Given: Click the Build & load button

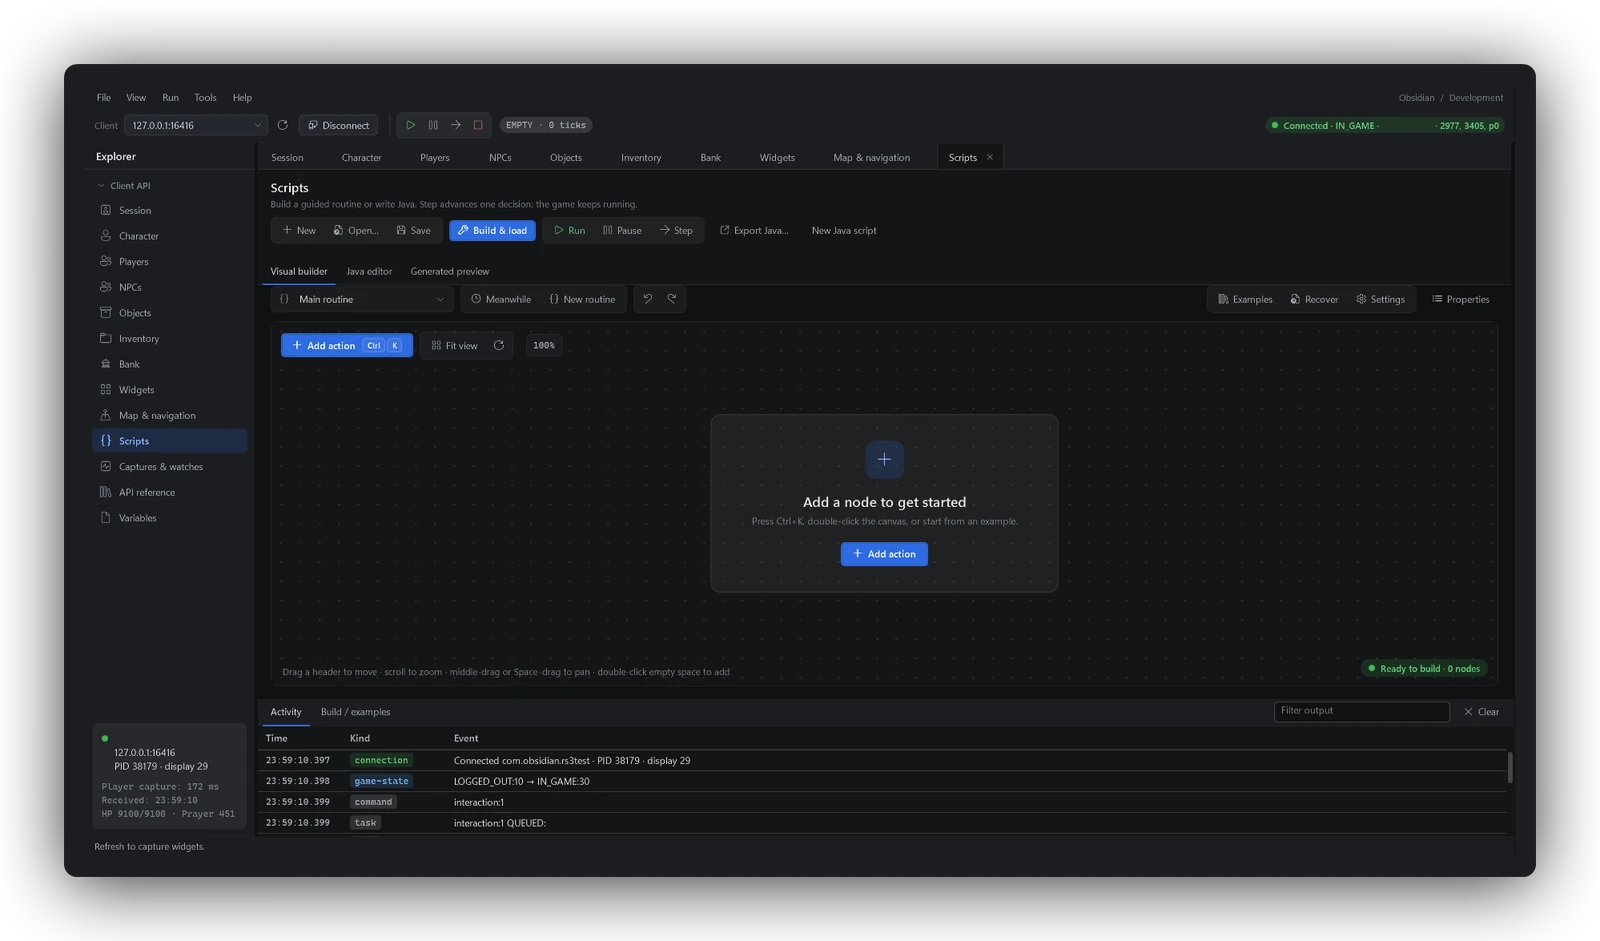Looking at the screenshot, I should click(492, 230).
